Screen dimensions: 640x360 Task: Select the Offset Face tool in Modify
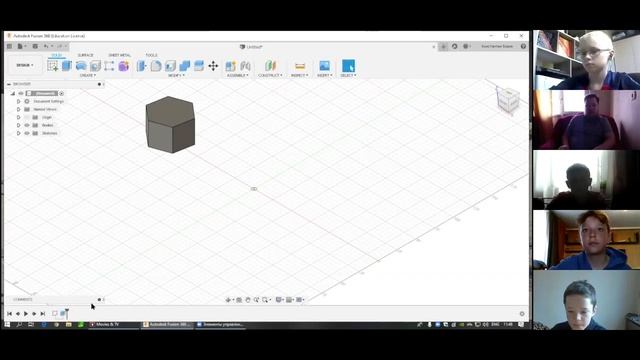click(x=199, y=66)
